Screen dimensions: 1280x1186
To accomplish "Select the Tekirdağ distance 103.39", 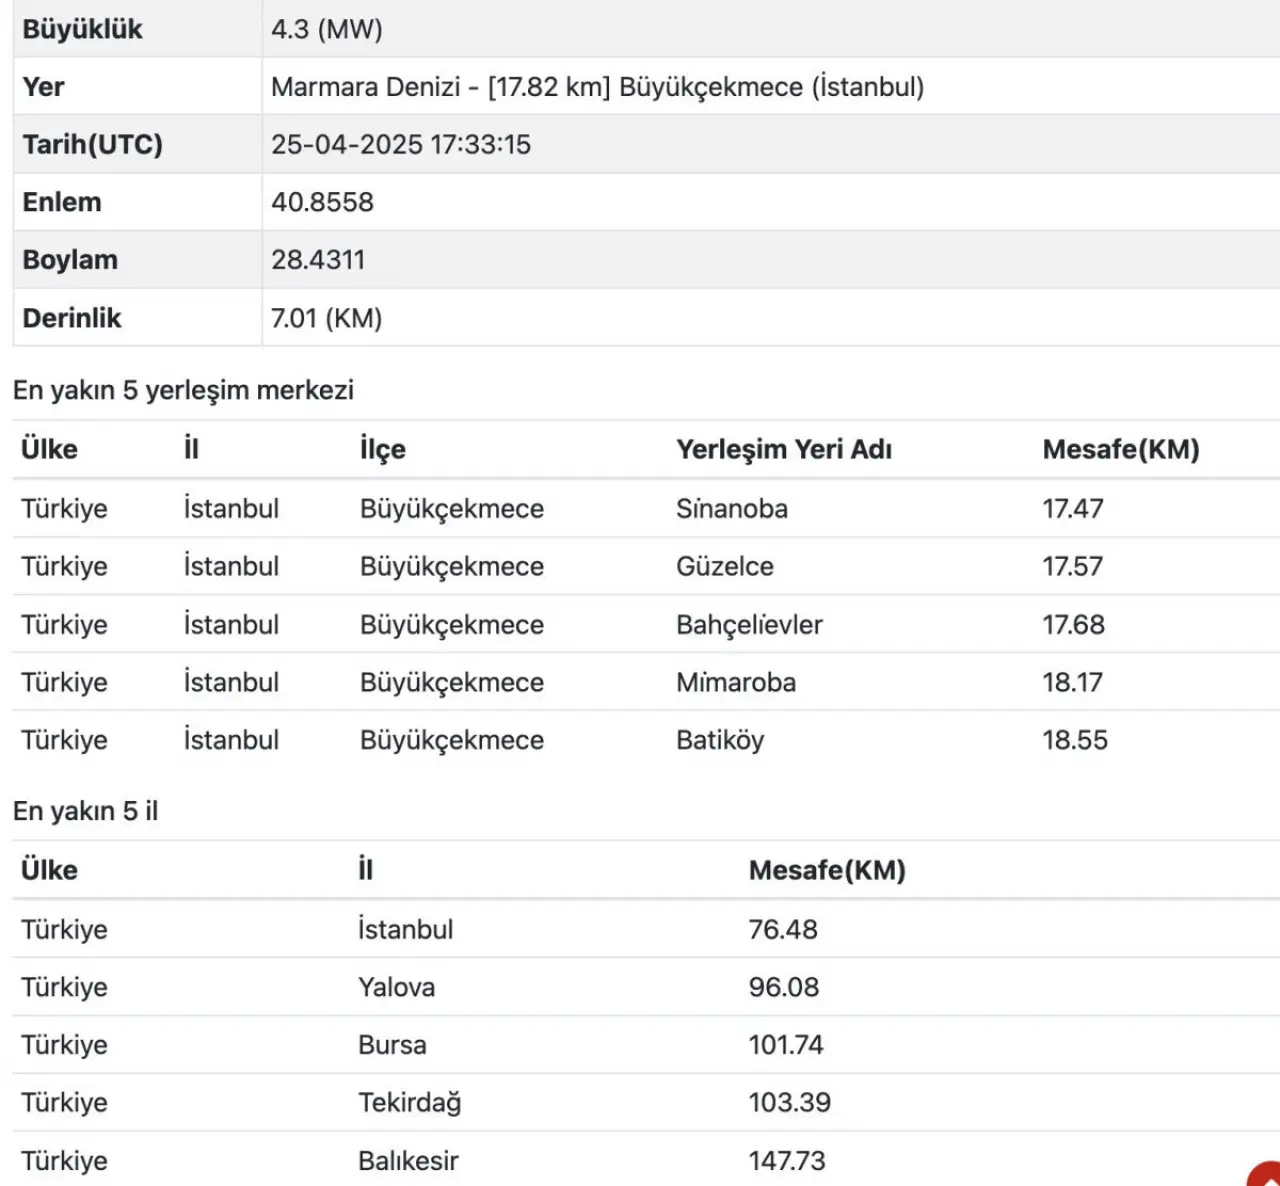I will (x=790, y=1102).
